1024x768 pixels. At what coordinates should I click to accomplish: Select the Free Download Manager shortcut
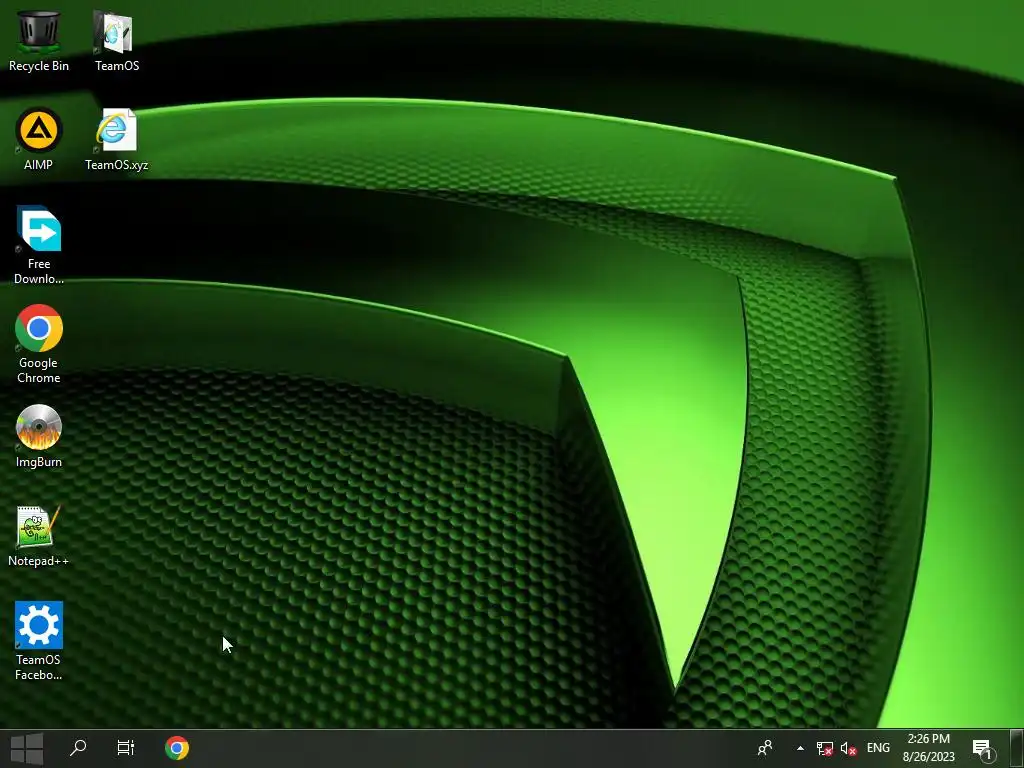39,246
